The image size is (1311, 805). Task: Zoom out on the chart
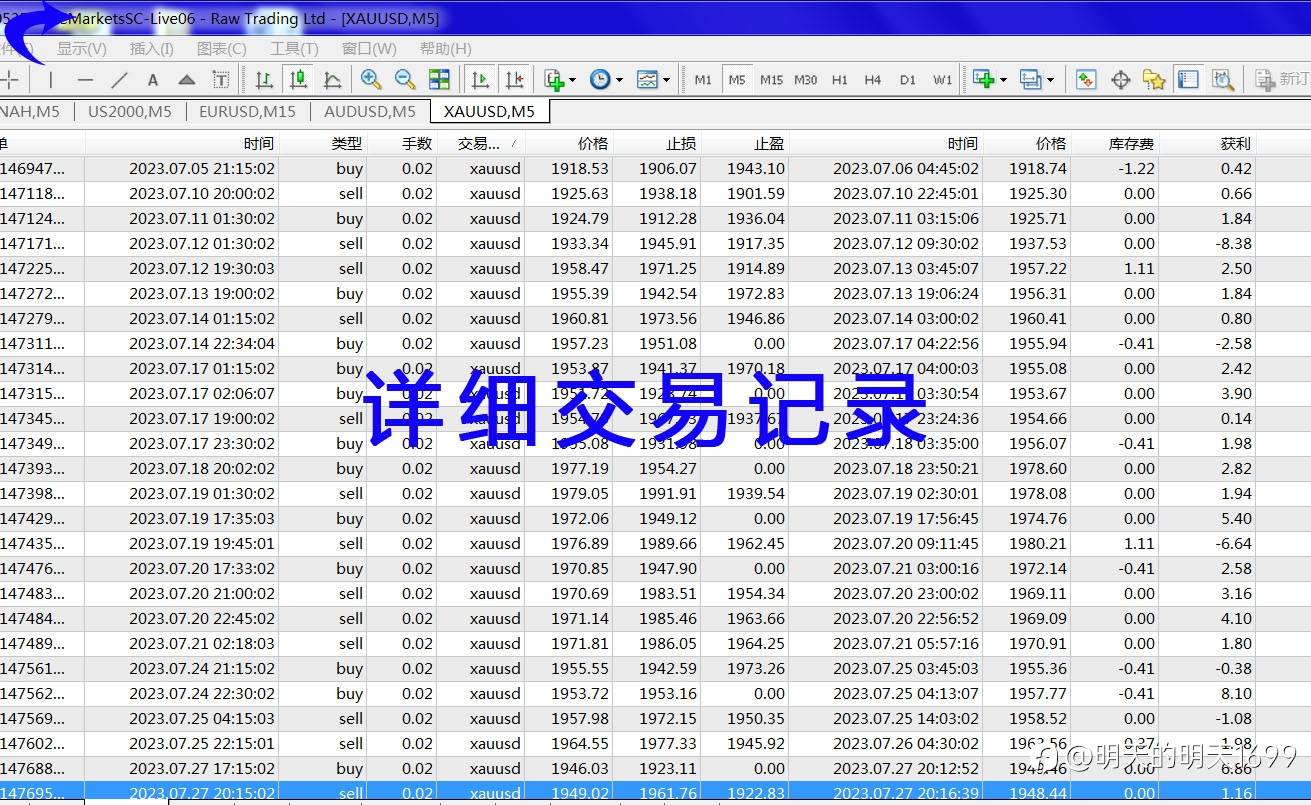[x=405, y=79]
